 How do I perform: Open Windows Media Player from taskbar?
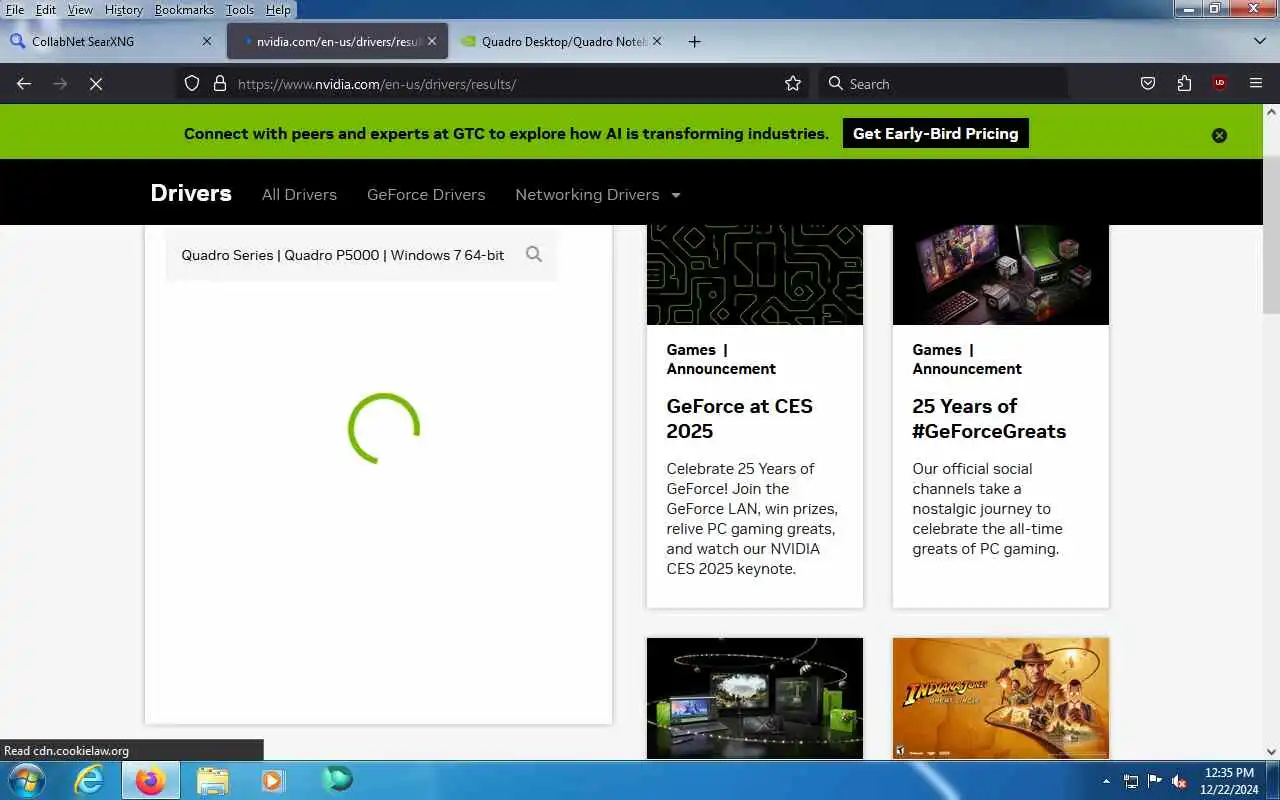point(273,780)
